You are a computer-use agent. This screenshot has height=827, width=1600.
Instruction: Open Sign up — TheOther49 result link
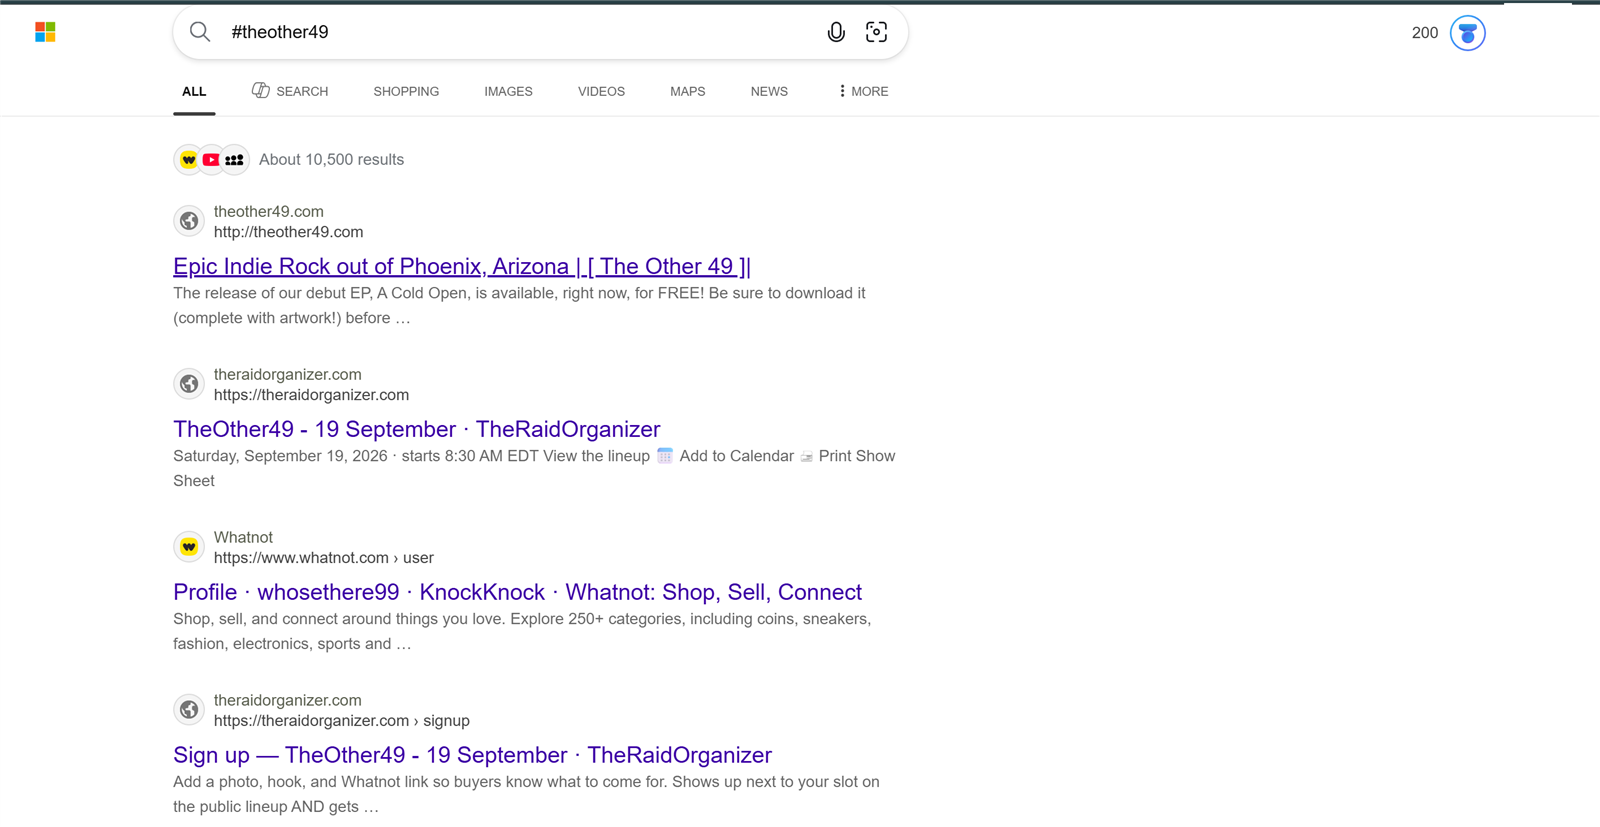point(472,755)
